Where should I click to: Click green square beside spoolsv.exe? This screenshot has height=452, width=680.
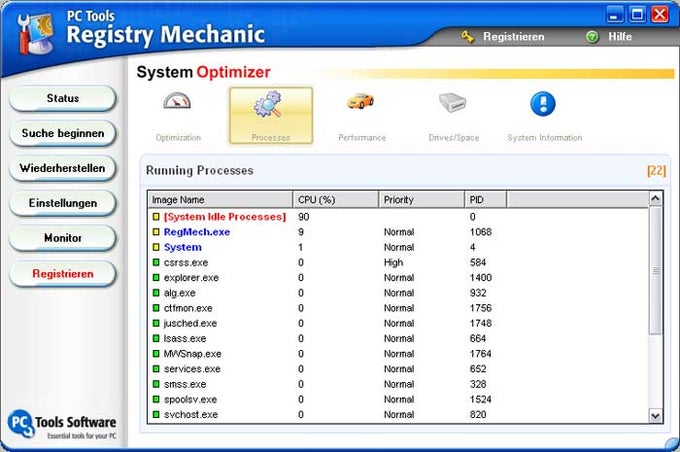point(156,399)
